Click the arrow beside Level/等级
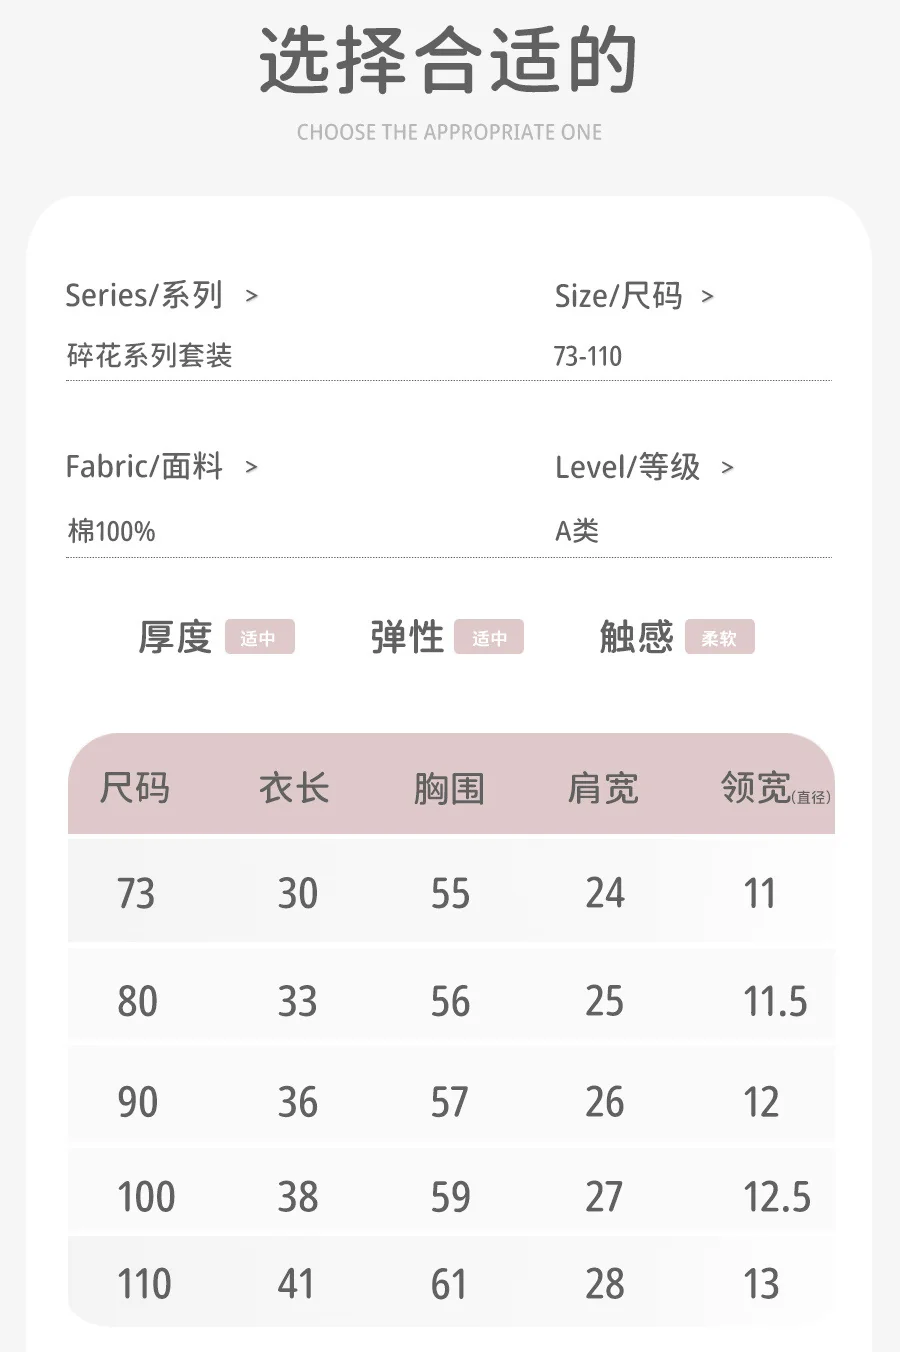Image resolution: width=900 pixels, height=1352 pixels. pos(728,467)
